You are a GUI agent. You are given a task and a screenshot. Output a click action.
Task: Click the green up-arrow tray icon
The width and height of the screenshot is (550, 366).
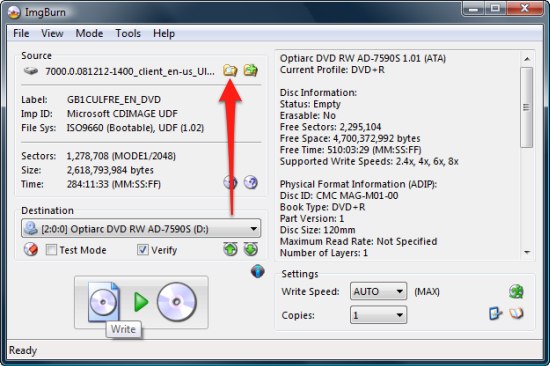click(x=230, y=249)
